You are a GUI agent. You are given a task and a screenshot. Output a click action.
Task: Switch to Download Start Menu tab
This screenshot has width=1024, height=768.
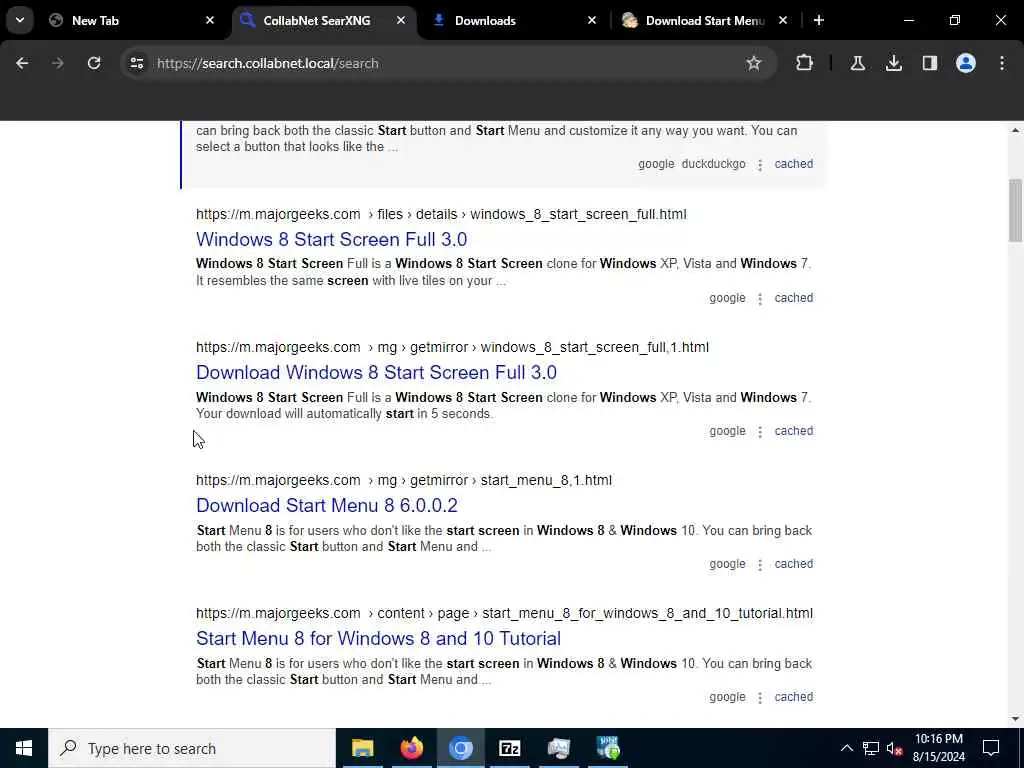(x=705, y=21)
